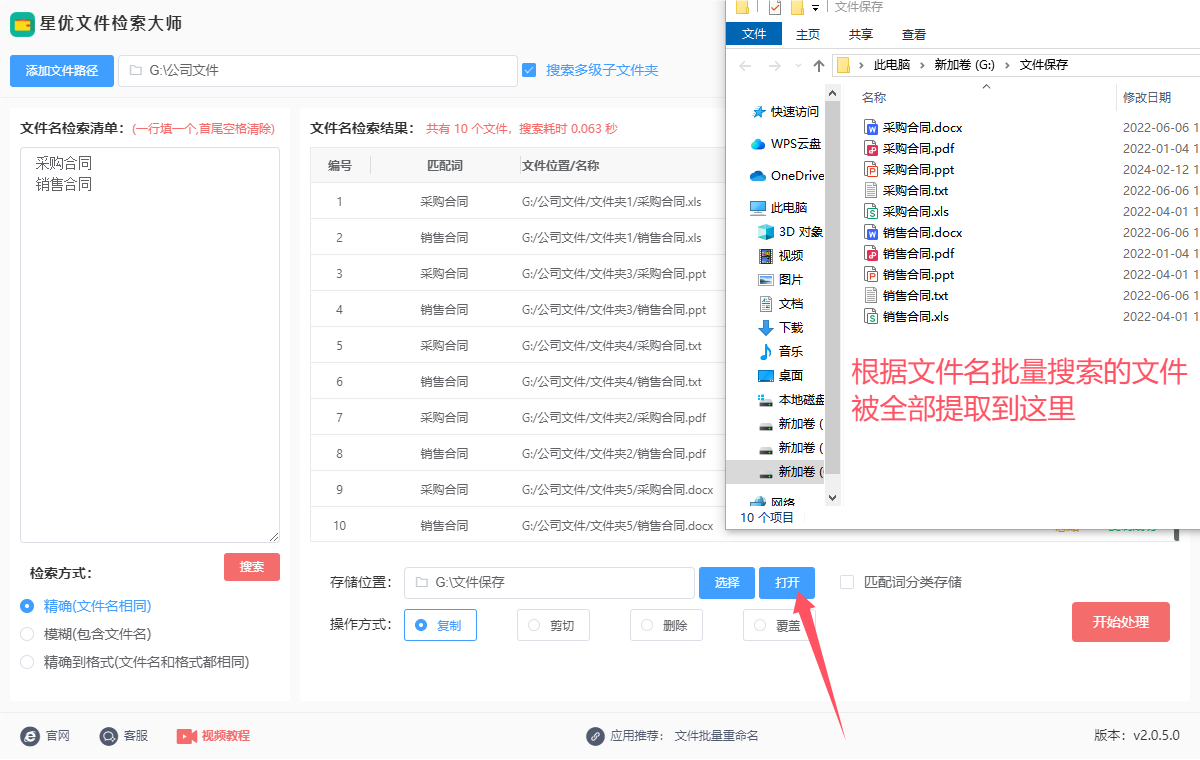The width and height of the screenshot is (1200, 760).
Task: Click the 应用推荐 link icon in footer
Action: [x=595, y=736]
